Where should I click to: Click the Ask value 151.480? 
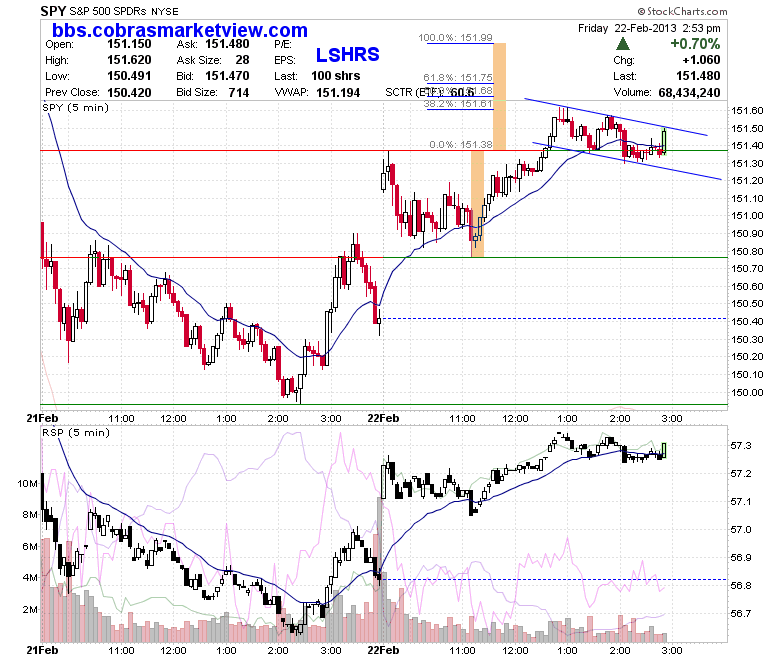pos(227,44)
